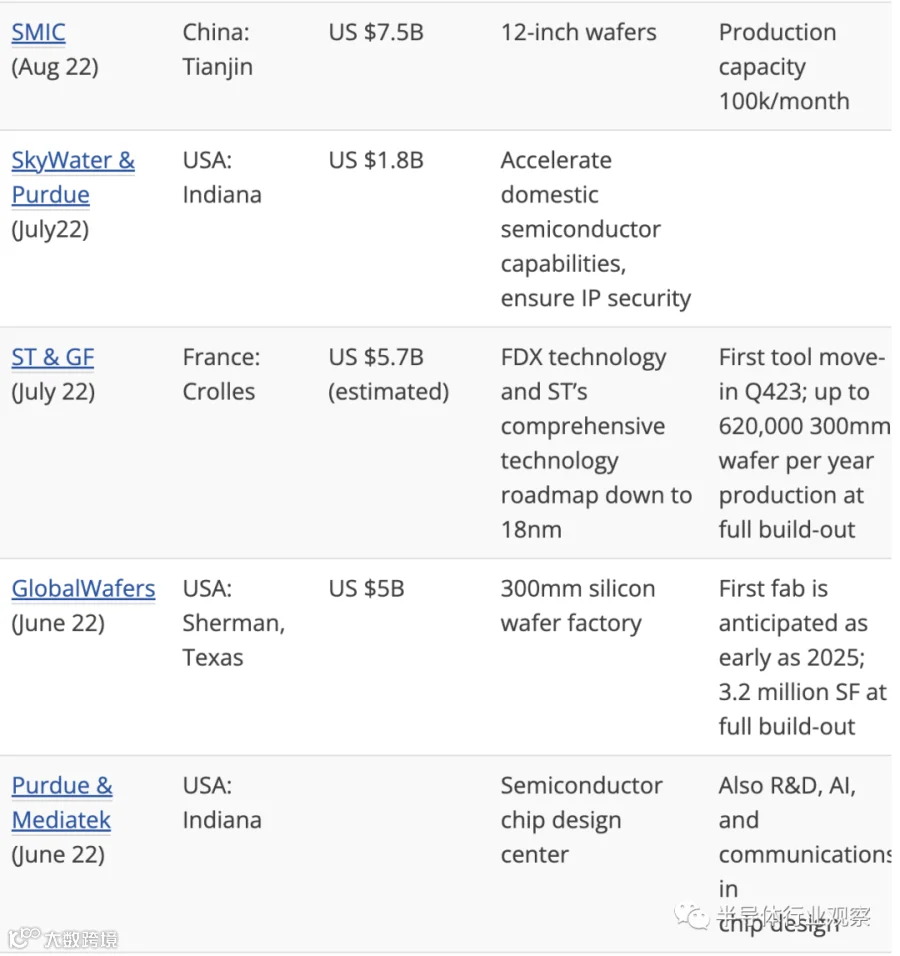Screen dimensions: 900x956
Task: Select the US $7.5B investment cell
Action: tap(376, 32)
